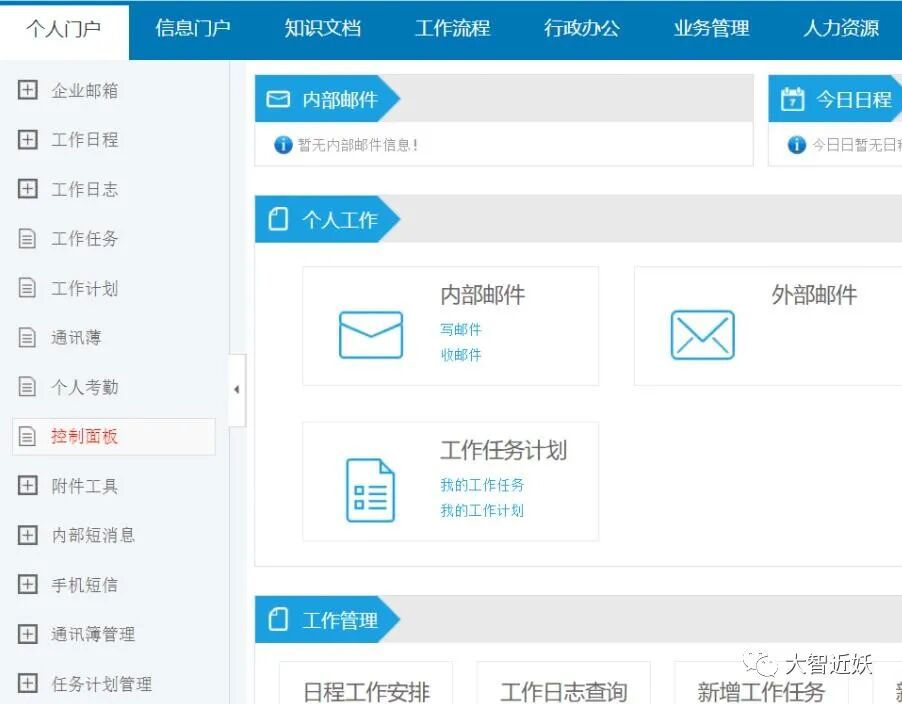
Task: Open the 日程工作安排 card
Action: [x=366, y=683]
